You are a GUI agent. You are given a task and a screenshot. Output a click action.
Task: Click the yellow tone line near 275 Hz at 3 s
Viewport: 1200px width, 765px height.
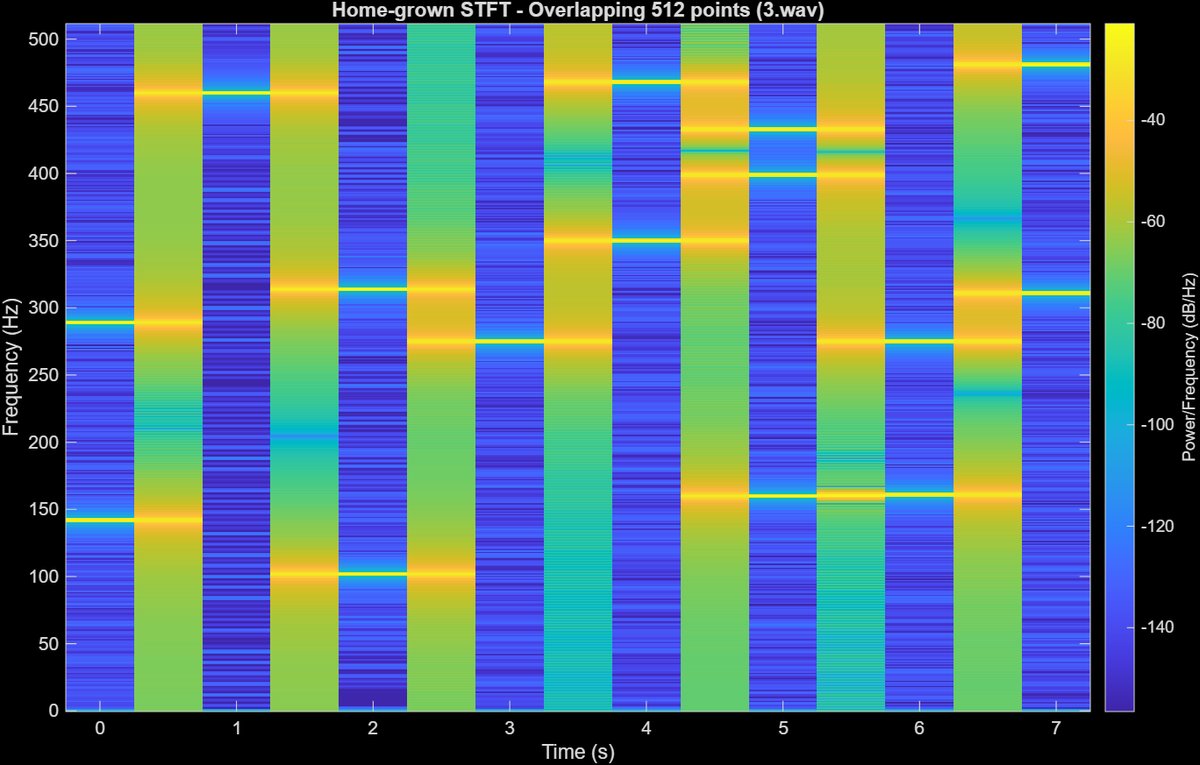(510, 341)
